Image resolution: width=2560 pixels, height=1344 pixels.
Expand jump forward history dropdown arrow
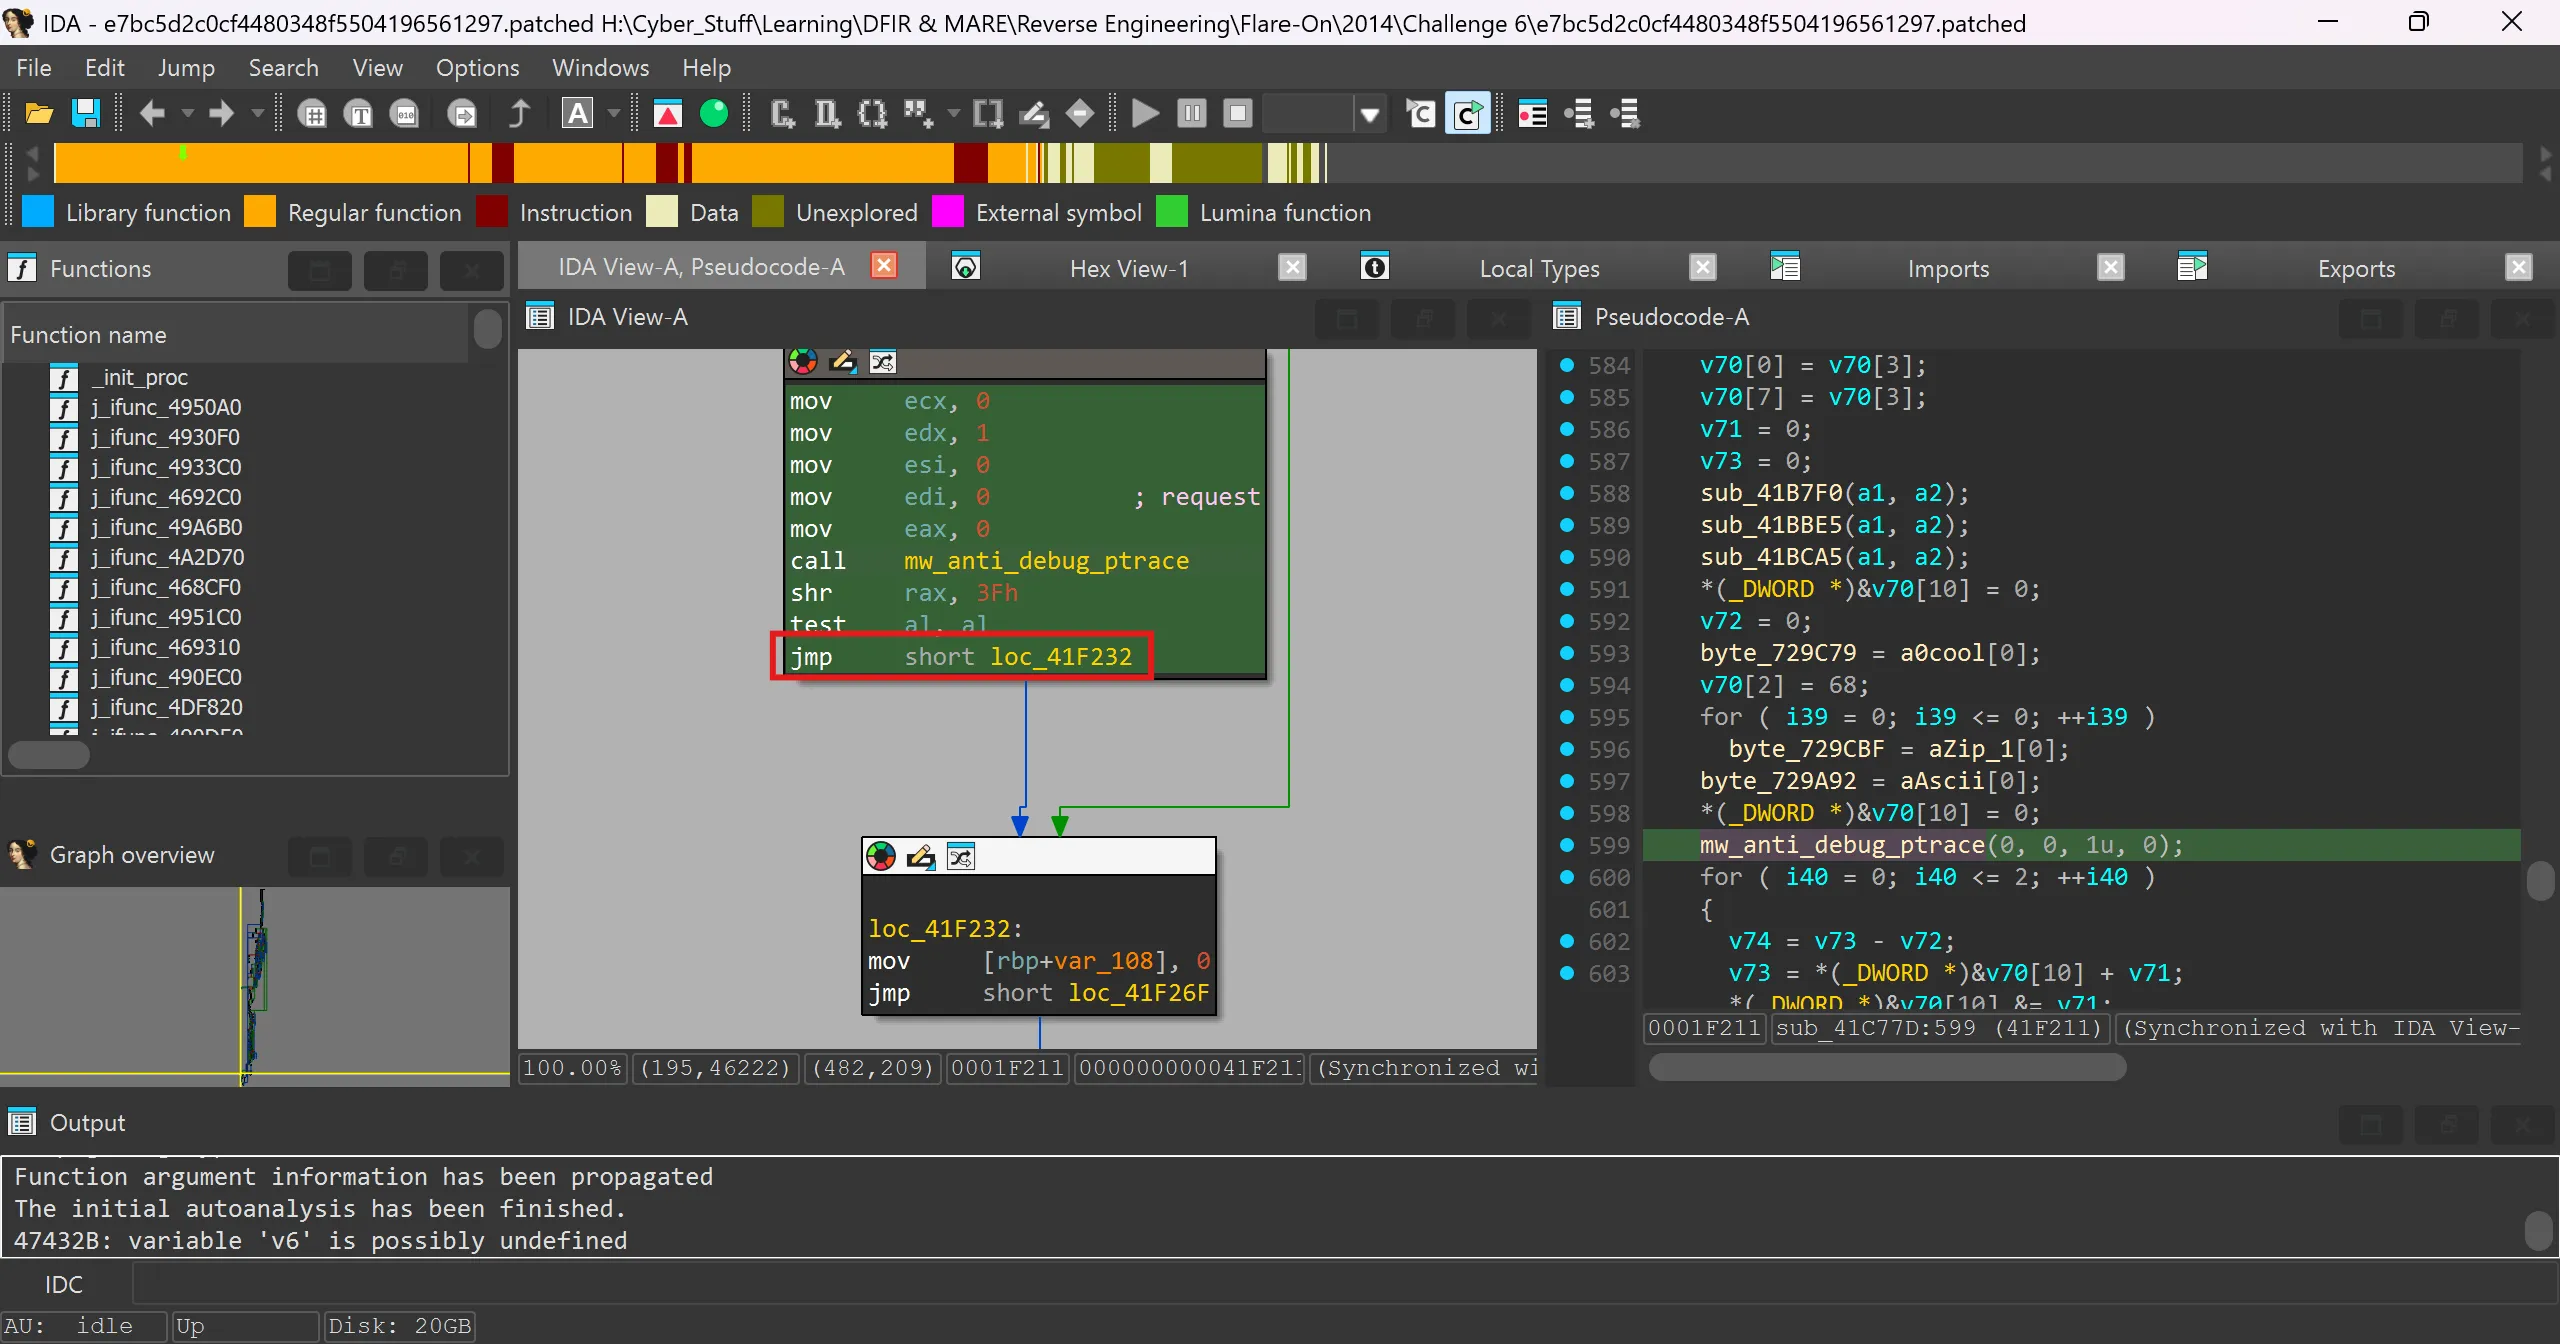(x=257, y=114)
